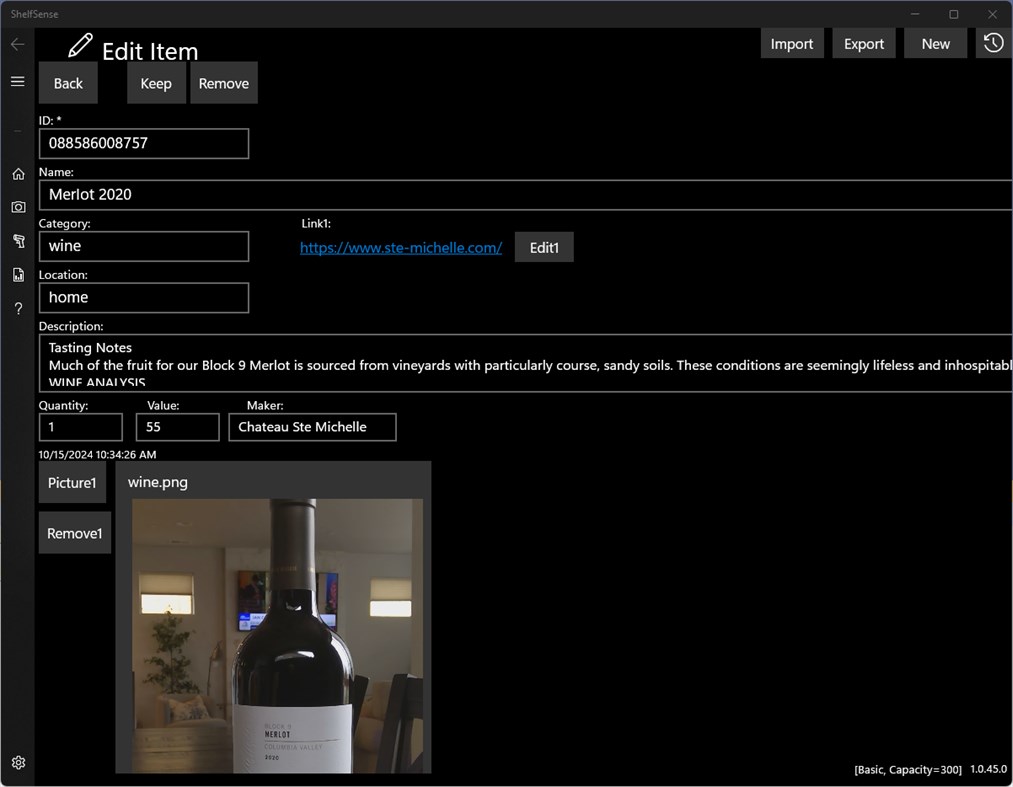Export the inventory data

(x=864, y=43)
